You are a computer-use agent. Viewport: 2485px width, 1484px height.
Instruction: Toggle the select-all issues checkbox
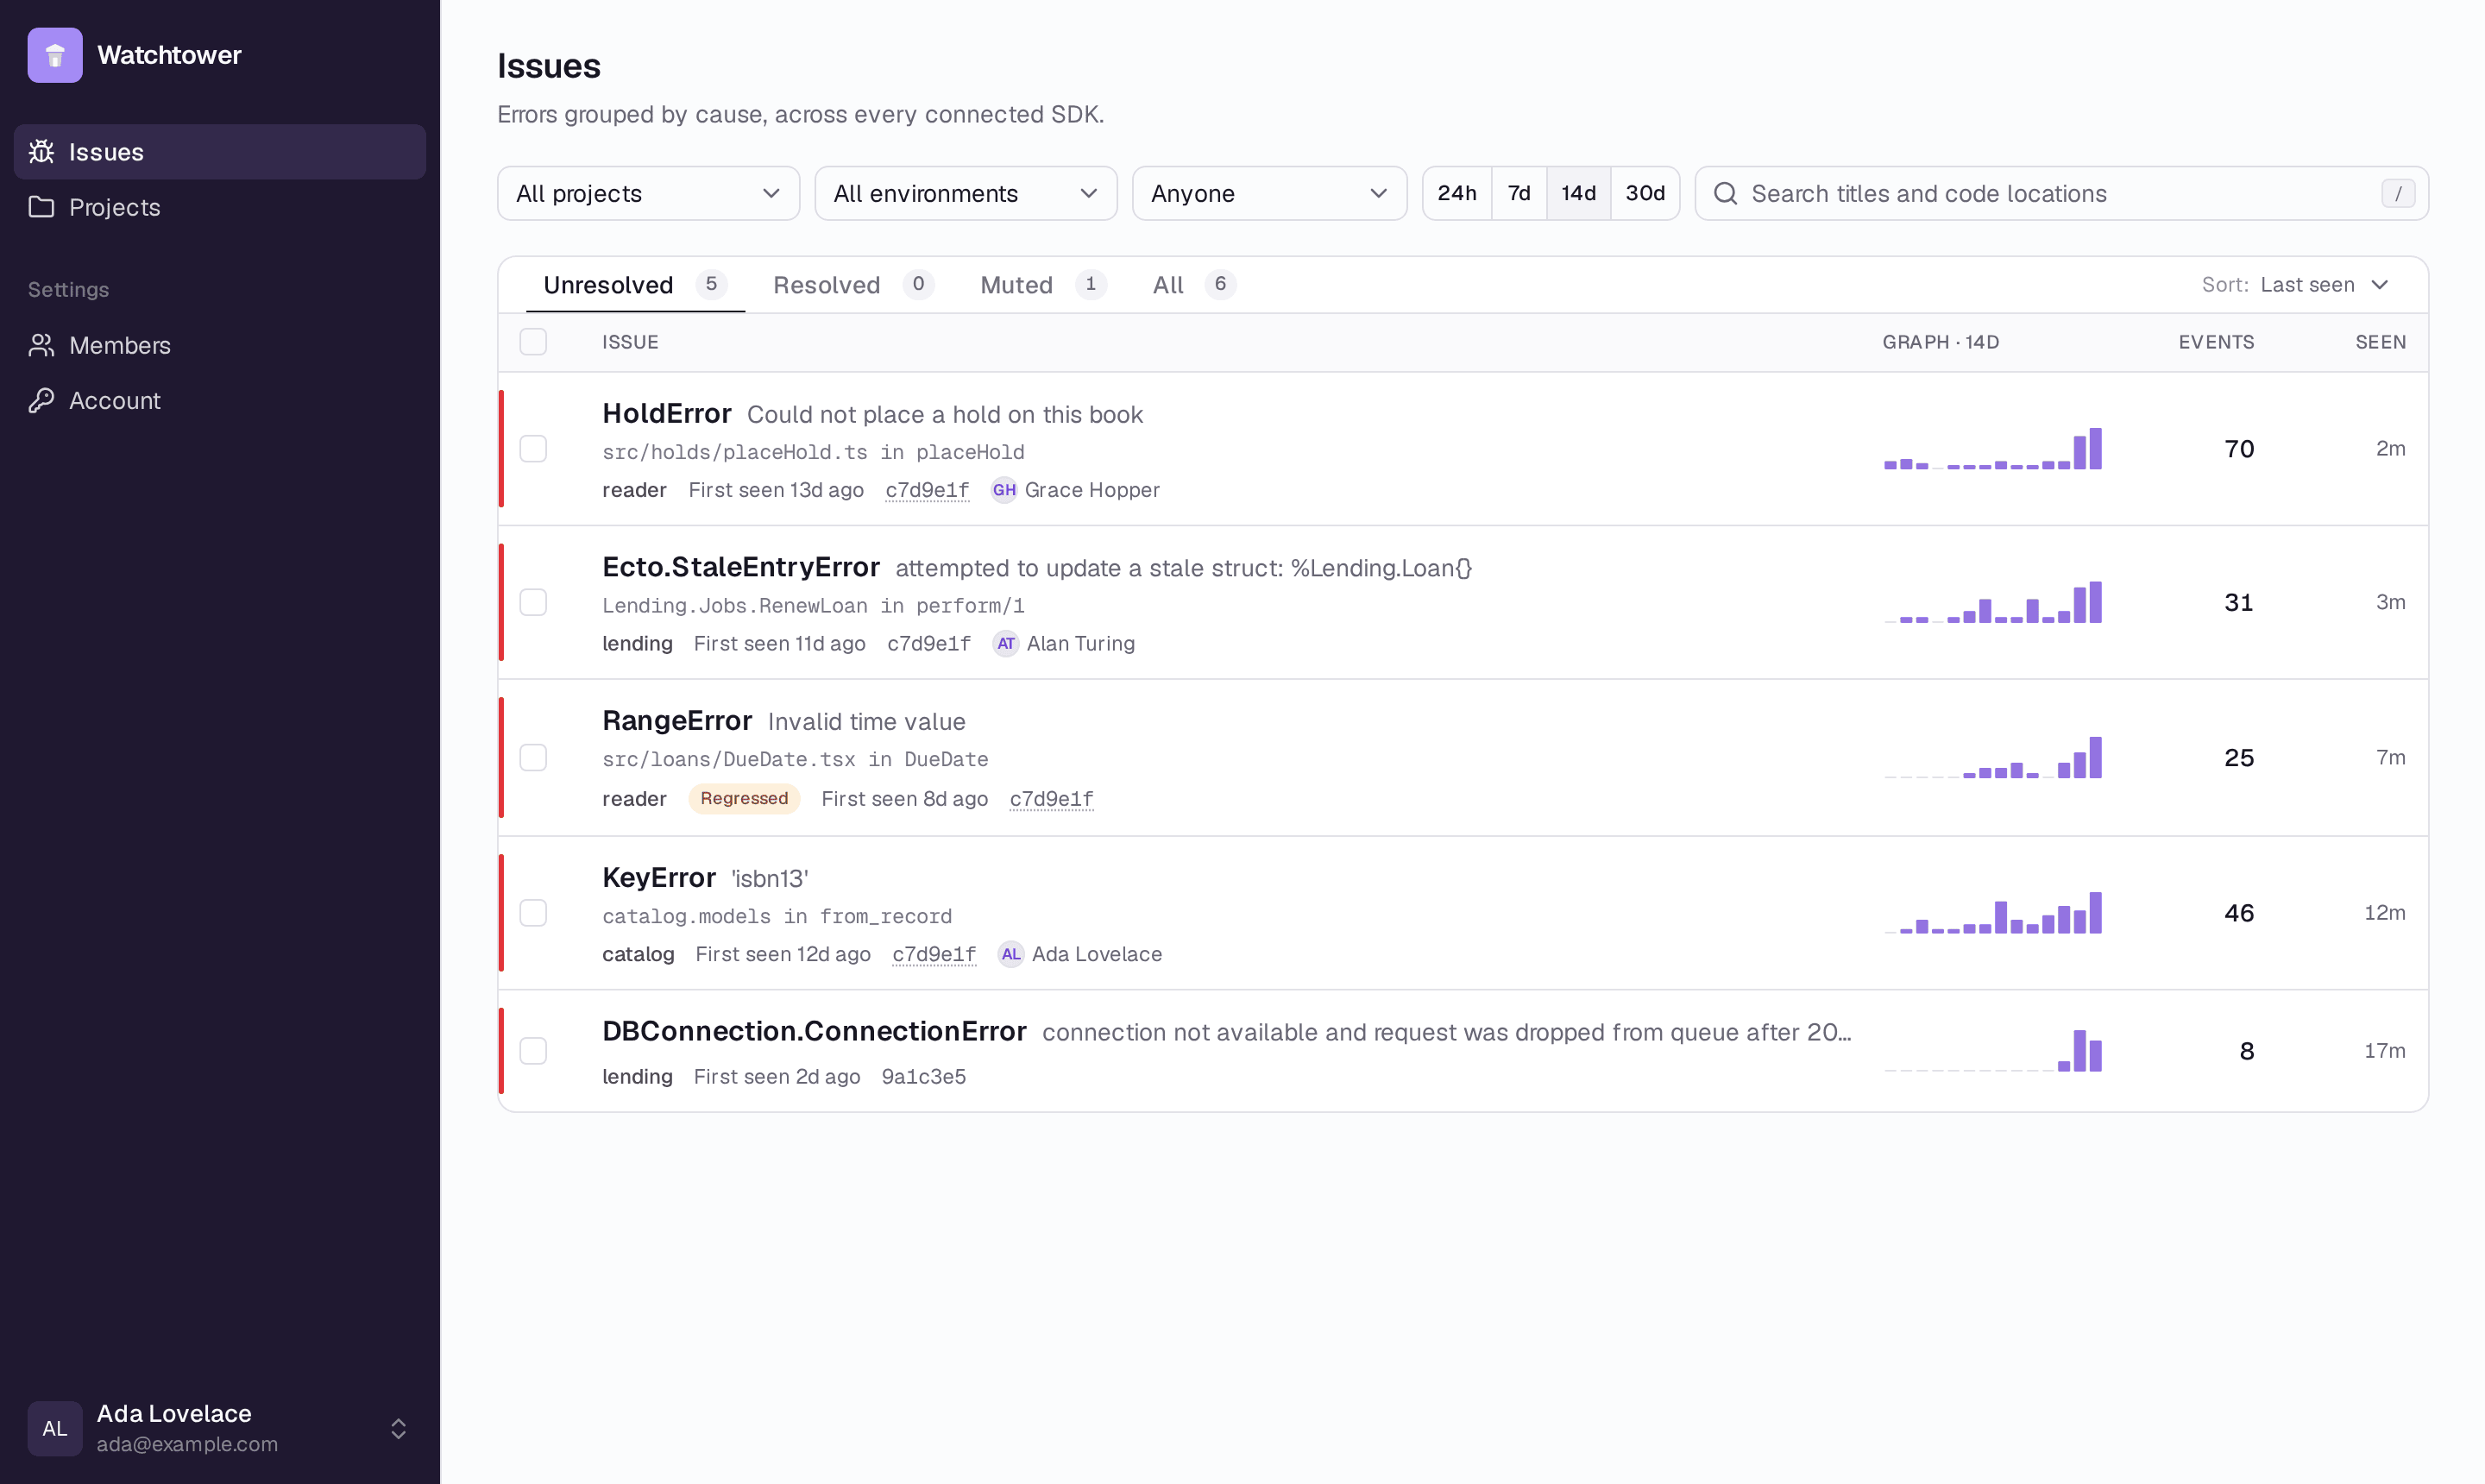click(x=533, y=342)
